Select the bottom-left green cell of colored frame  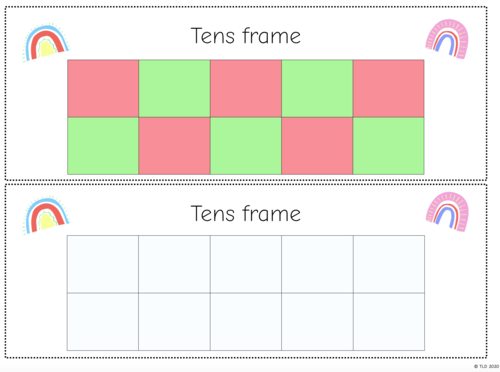(103, 146)
